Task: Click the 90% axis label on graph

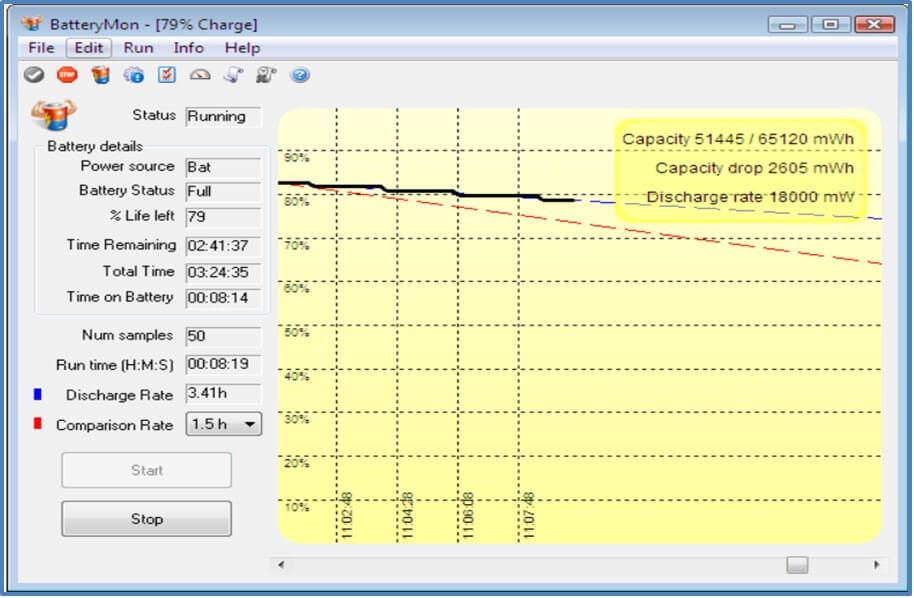Action: coord(297,158)
